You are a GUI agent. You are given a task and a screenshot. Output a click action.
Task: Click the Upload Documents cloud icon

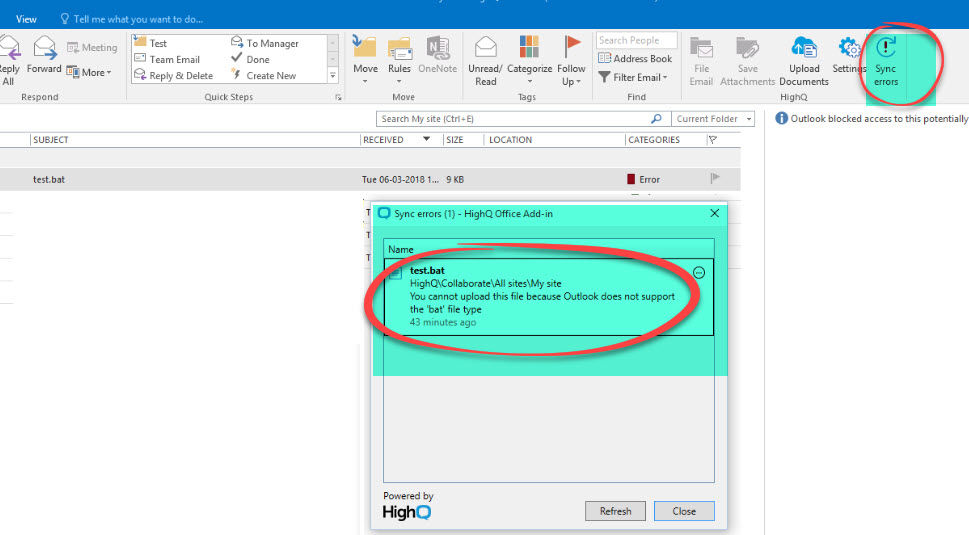[x=804, y=48]
